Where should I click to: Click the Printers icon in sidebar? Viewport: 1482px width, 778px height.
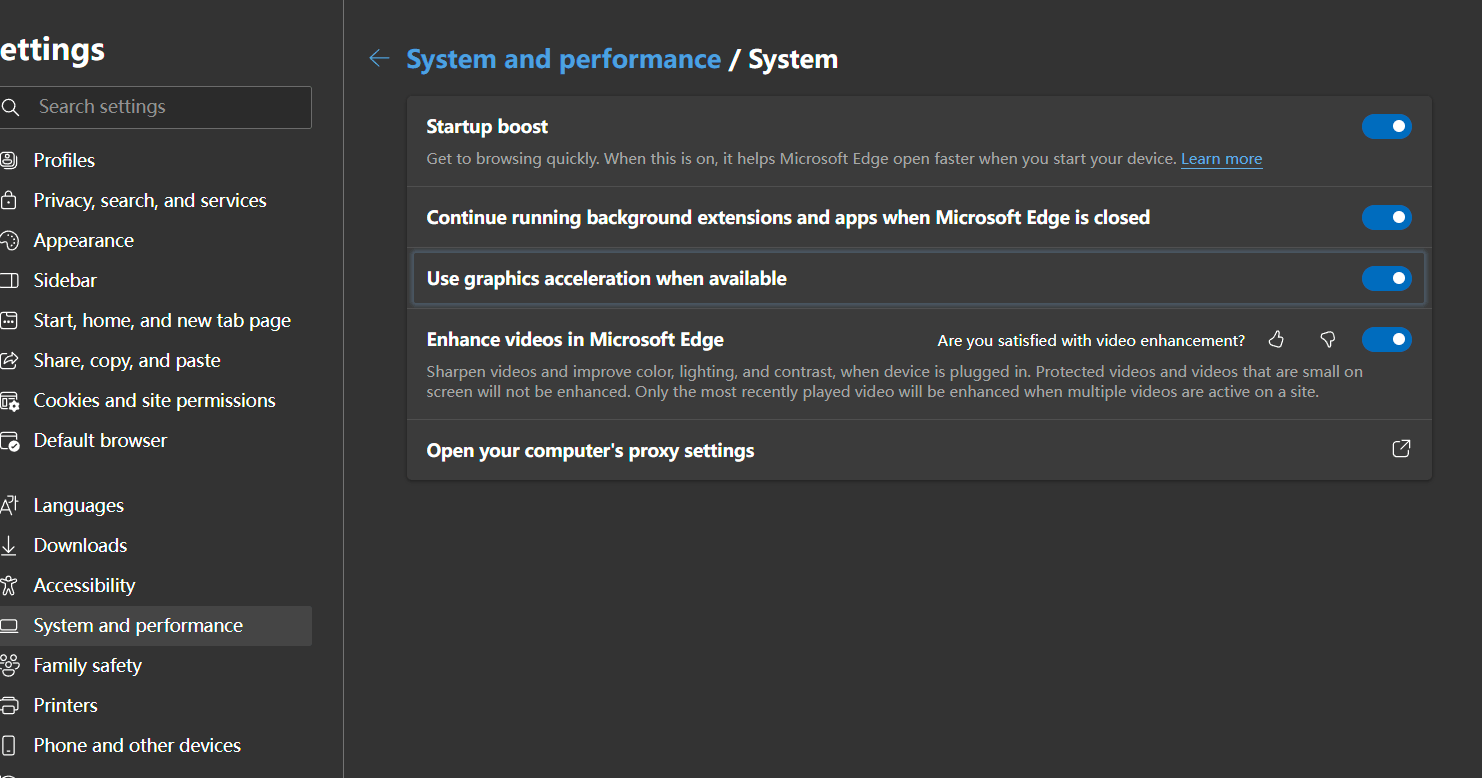tap(9, 706)
